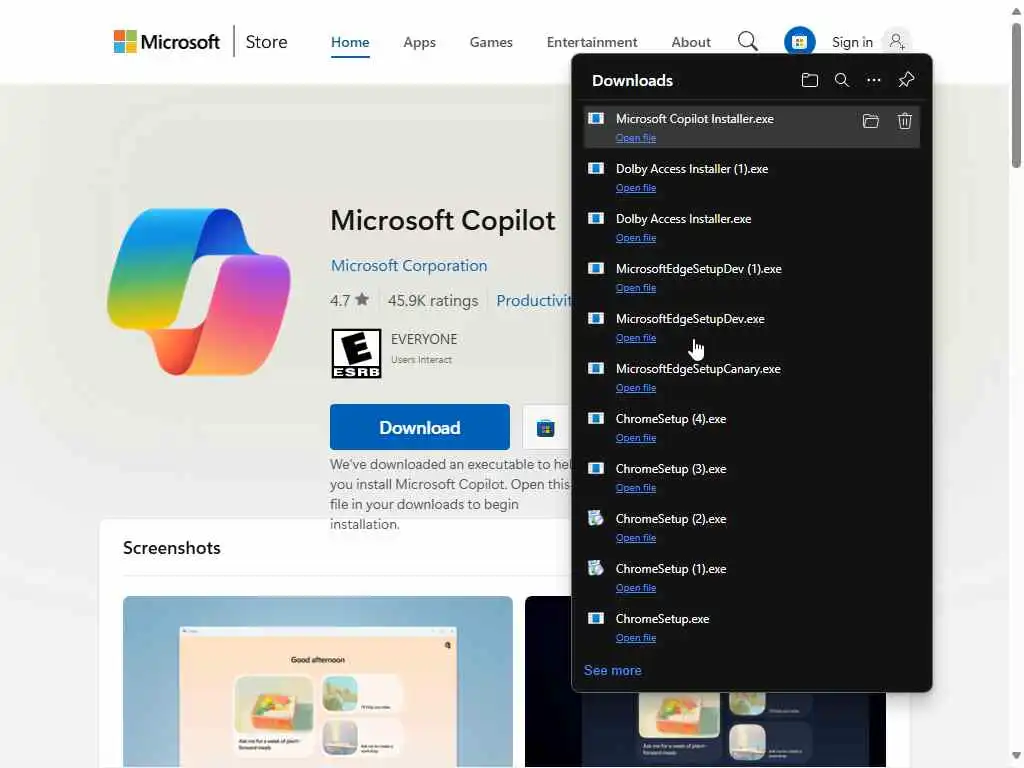
Task: Show Microsoft Copilot Installer.exe in folder
Action: coord(871,121)
